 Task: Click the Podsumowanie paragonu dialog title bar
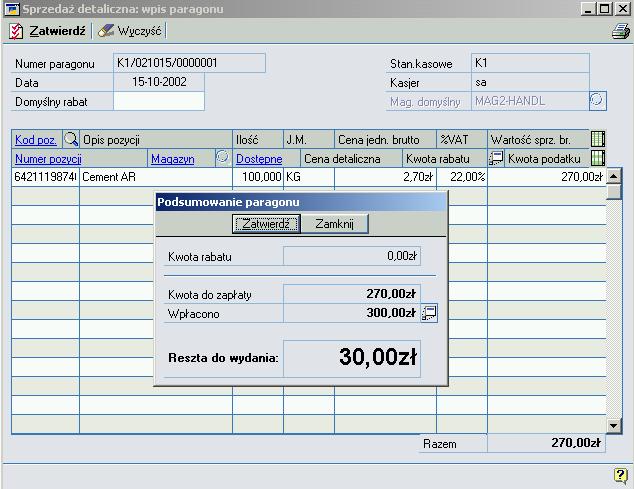click(x=302, y=202)
